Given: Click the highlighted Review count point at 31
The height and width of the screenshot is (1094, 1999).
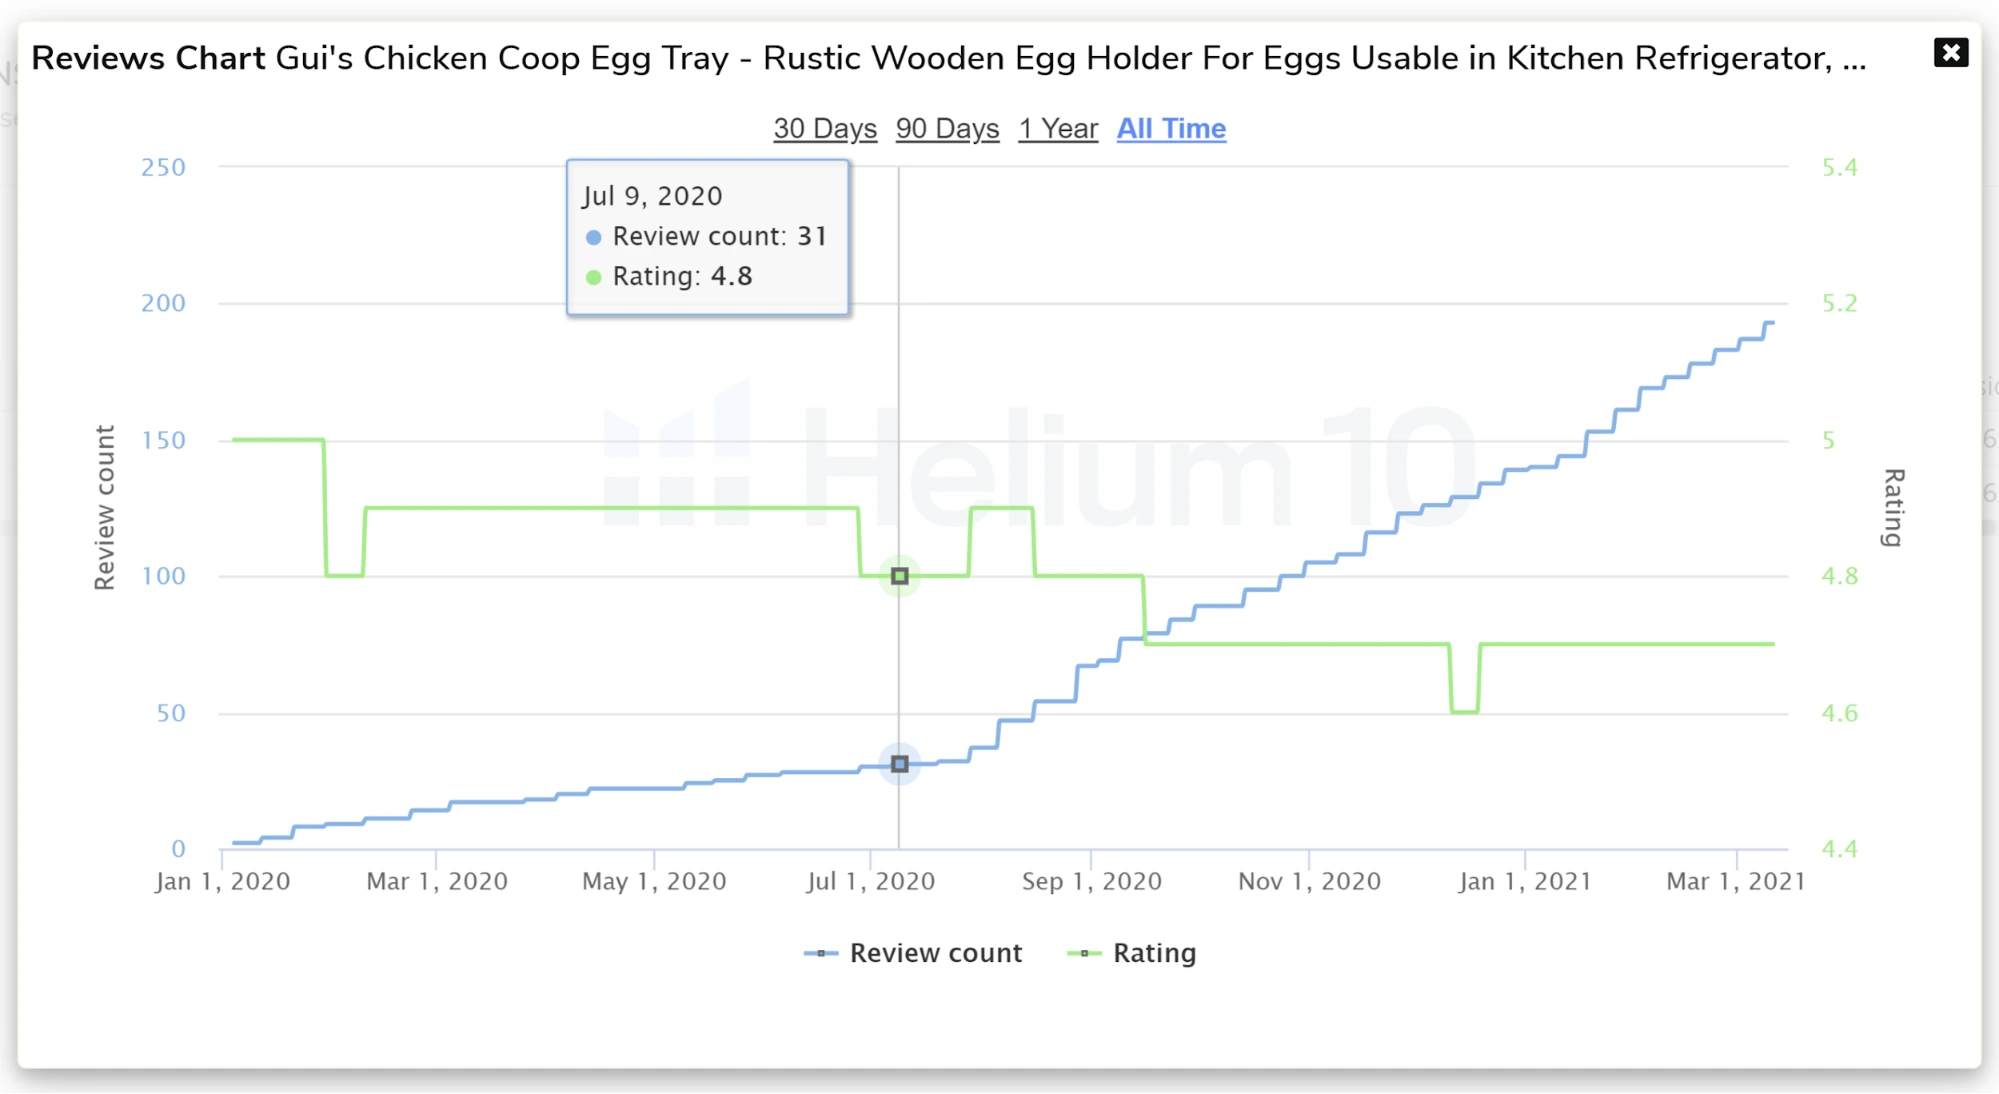Looking at the screenshot, I should (x=900, y=764).
